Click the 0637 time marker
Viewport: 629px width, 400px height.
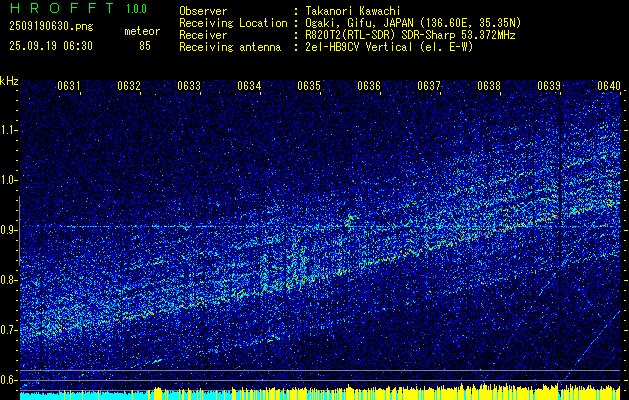click(x=429, y=85)
